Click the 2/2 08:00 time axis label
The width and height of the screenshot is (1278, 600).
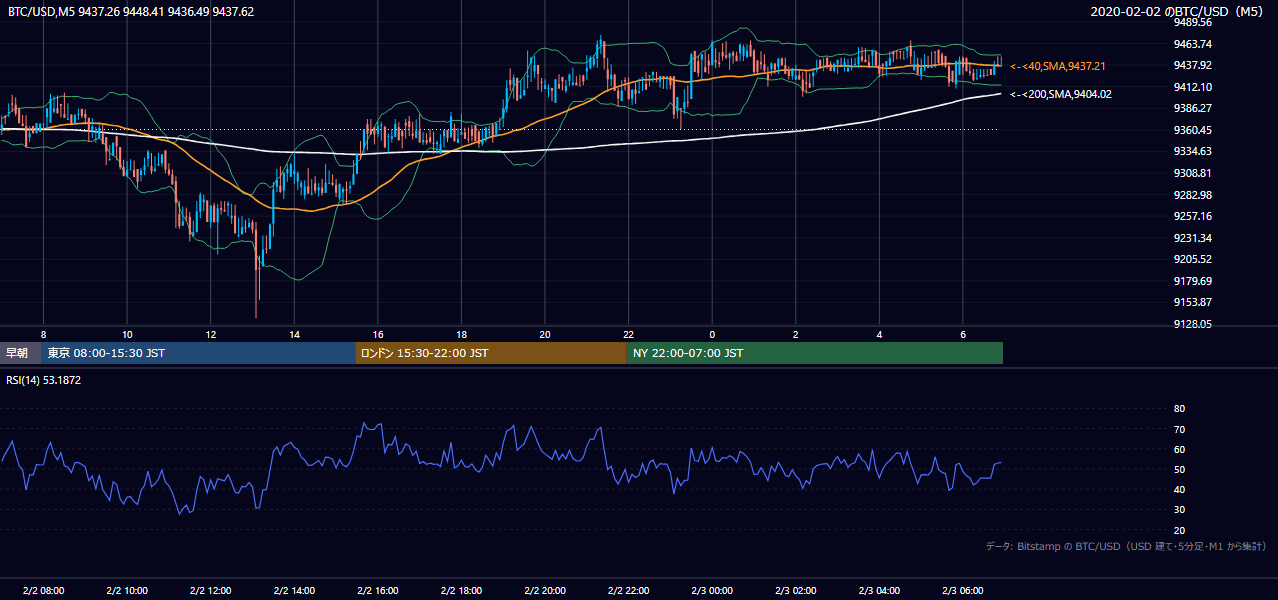(x=43, y=591)
